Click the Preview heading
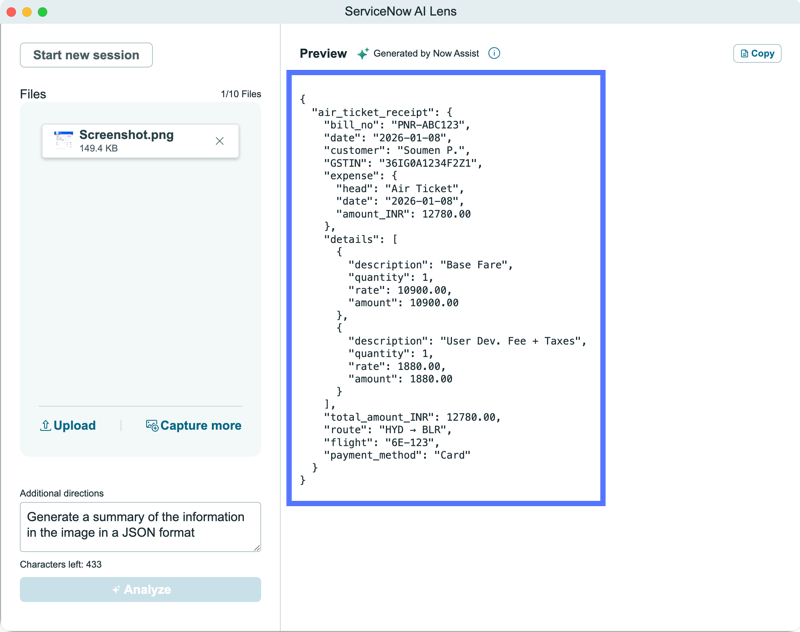The width and height of the screenshot is (800, 632). [x=323, y=54]
